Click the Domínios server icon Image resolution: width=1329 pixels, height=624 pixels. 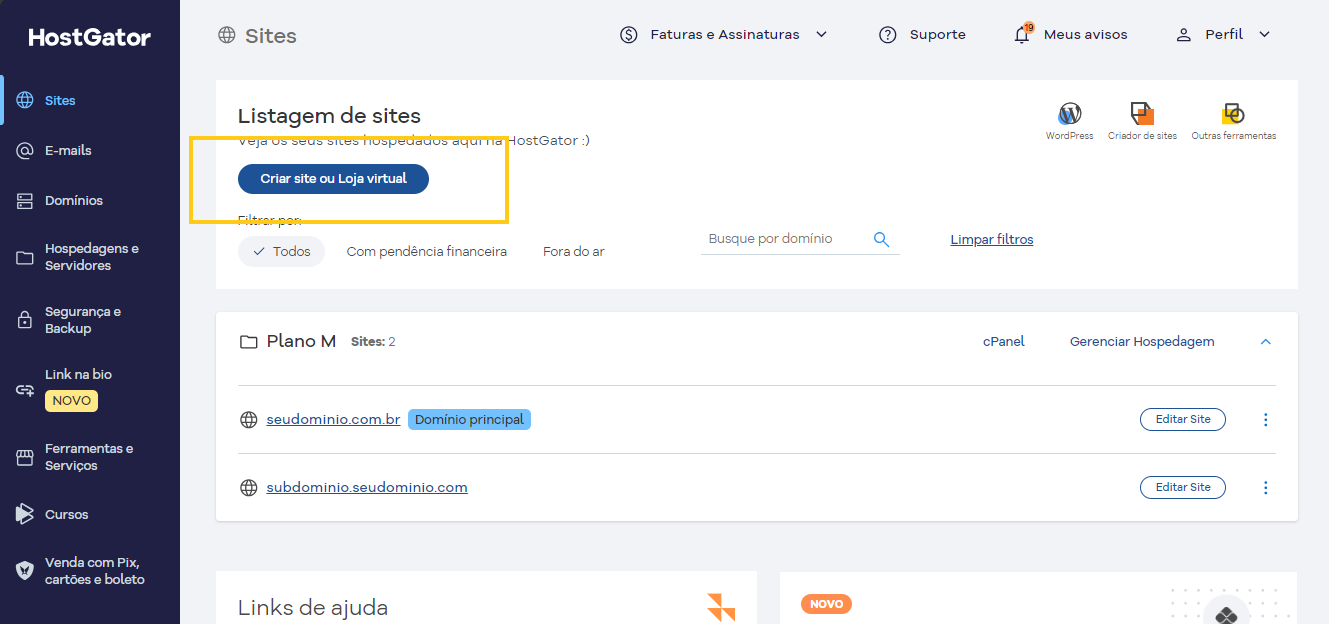25,201
